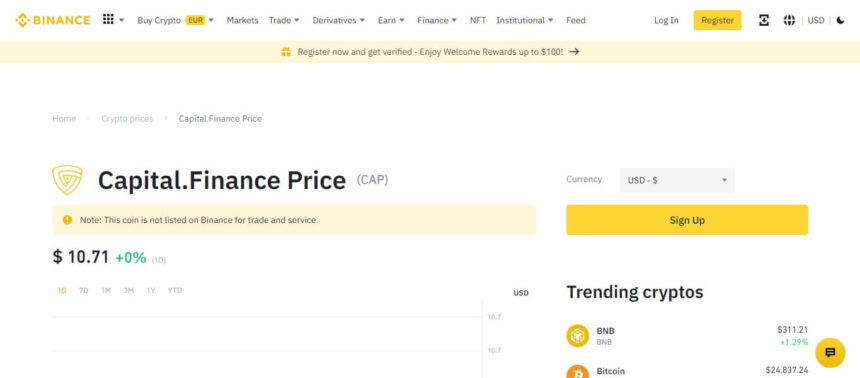Open the Currency USD - $ dropdown
Viewport: 860px width, 378px height.
(677, 180)
